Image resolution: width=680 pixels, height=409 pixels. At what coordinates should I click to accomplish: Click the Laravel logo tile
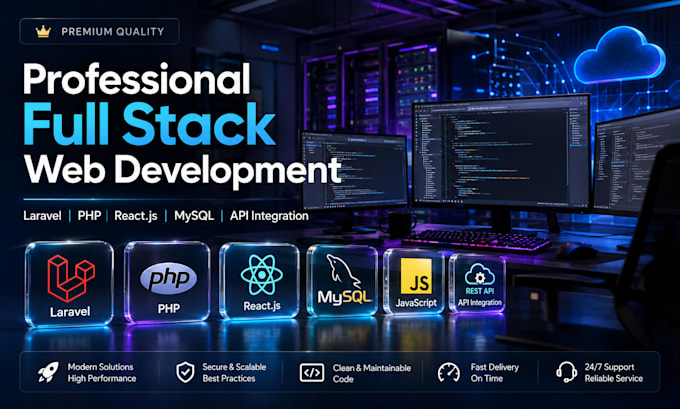69,284
